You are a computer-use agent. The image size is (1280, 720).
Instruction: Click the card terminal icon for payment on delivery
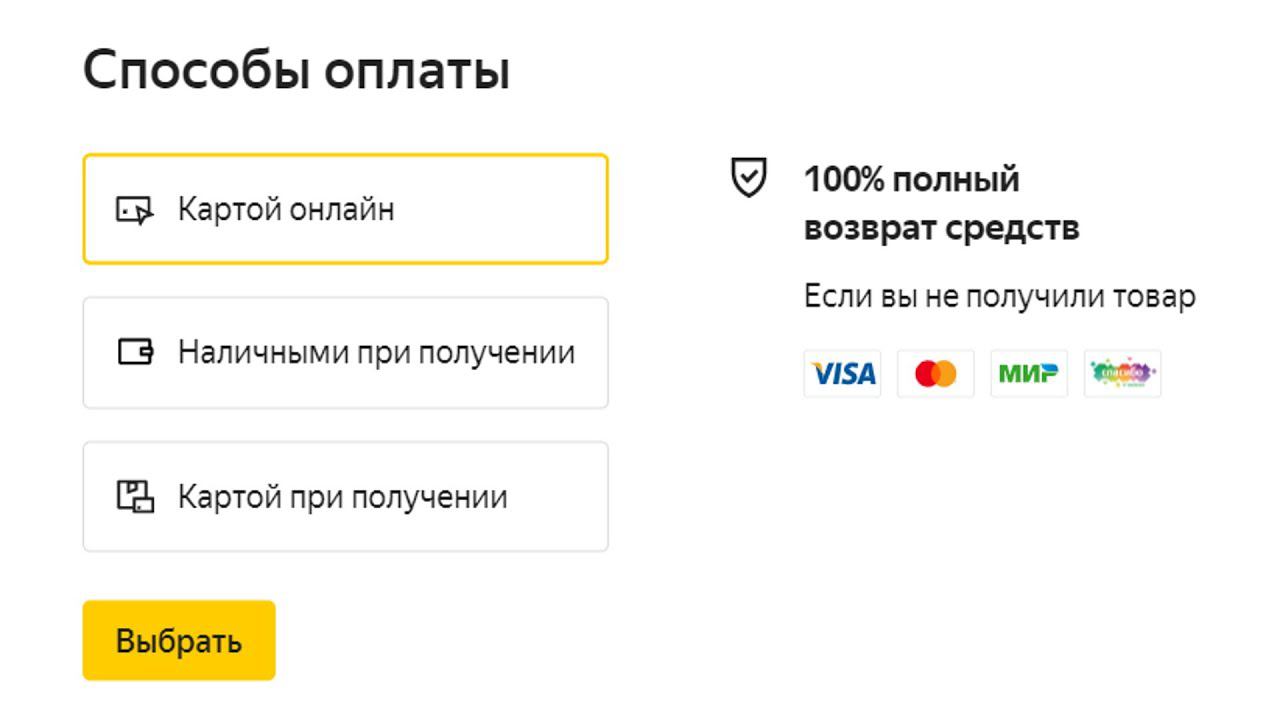136,496
